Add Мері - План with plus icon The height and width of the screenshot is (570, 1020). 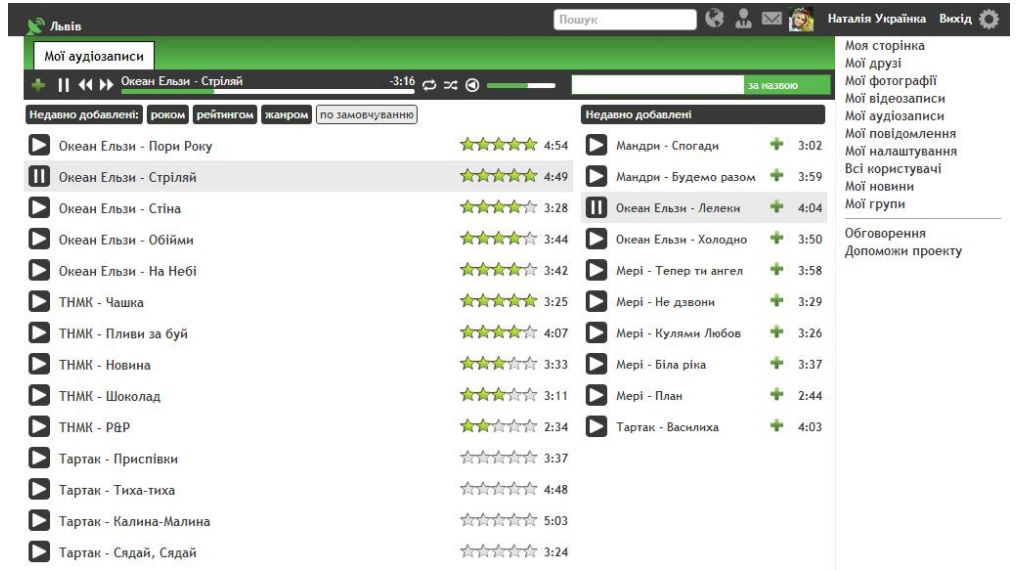777,394
